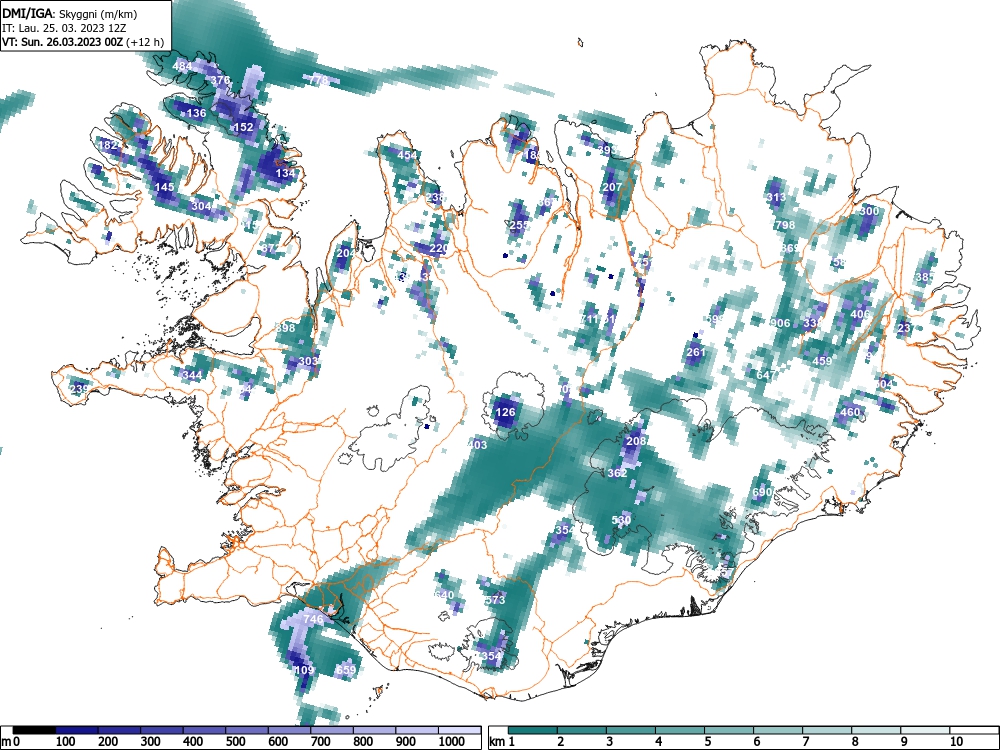Click the visibility value 303
The width and height of the screenshot is (1000, 750).
308,361
